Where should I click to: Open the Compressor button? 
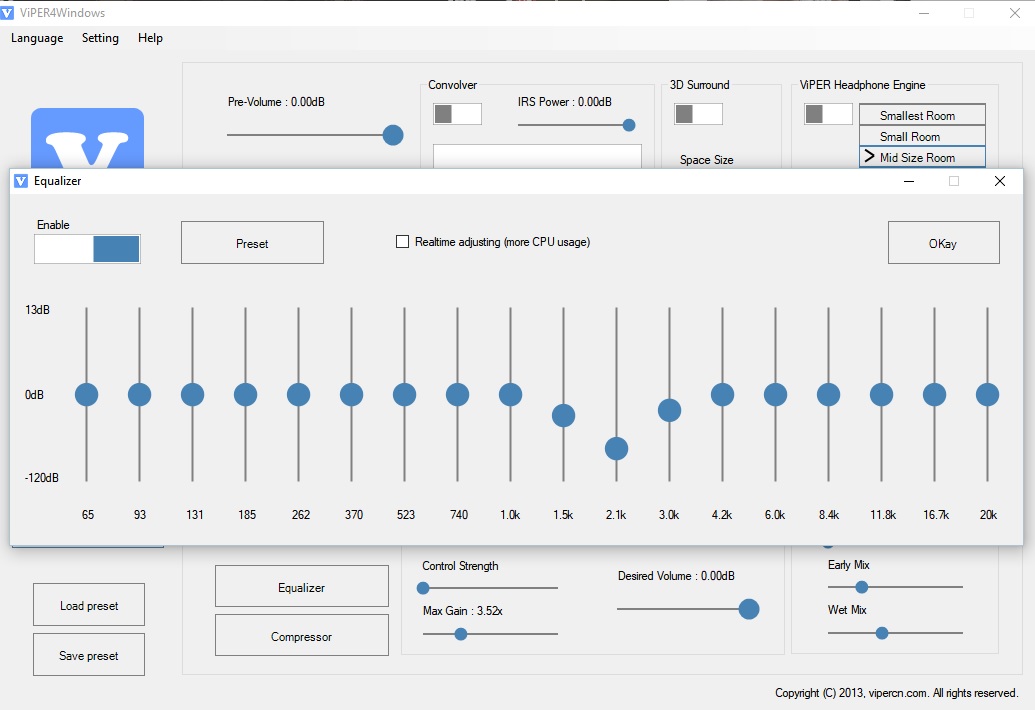tap(302, 635)
